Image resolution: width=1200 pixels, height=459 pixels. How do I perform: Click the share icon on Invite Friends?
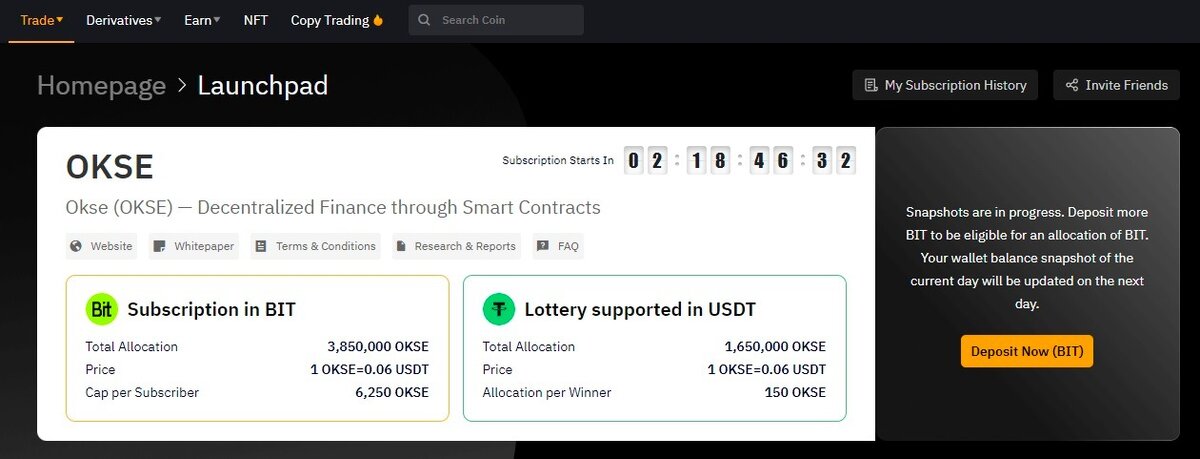coord(1072,85)
